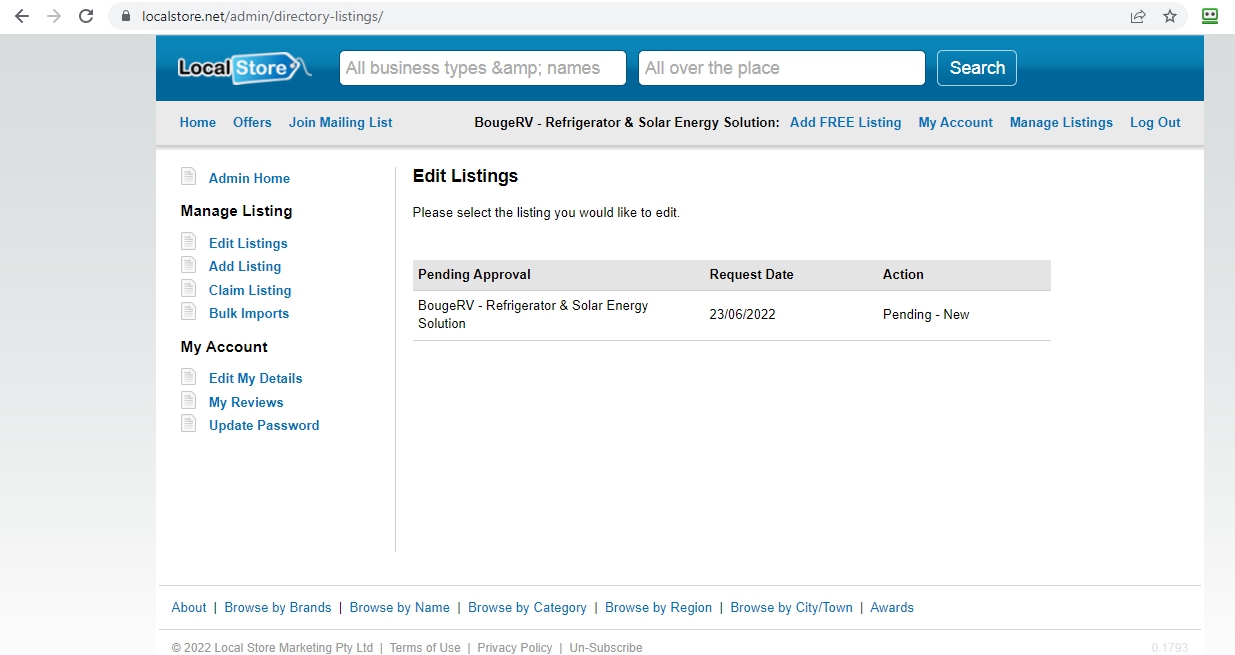Log Out of the account
Viewport: 1235px width, 655px height.
click(1155, 122)
